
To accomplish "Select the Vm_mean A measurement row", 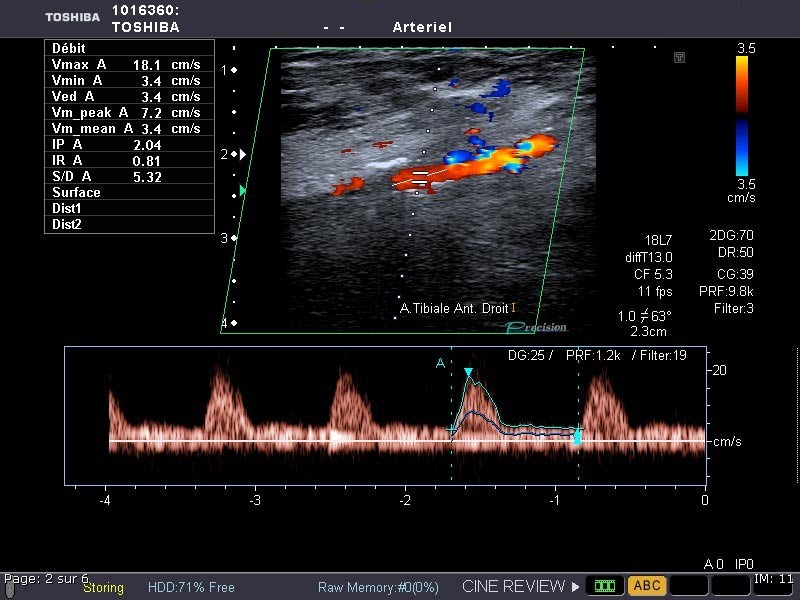I will point(130,128).
